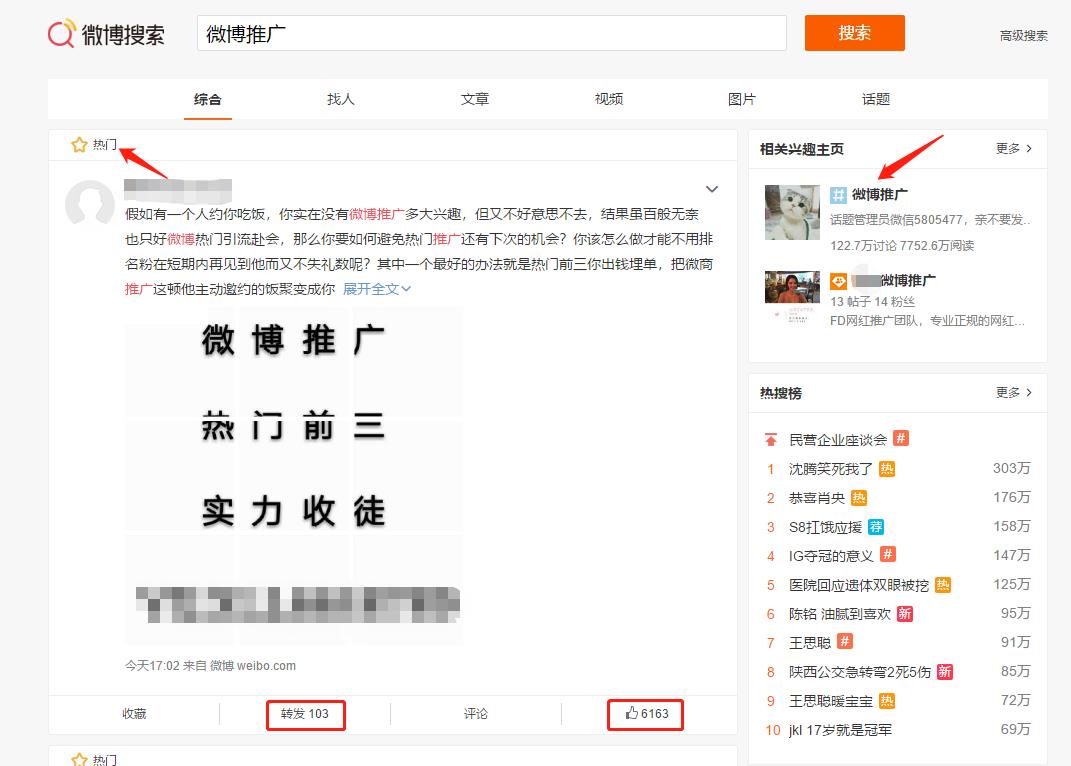The height and width of the screenshot is (766, 1071).
Task: Click 转发 103 to repost
Action: pos(306,713)
